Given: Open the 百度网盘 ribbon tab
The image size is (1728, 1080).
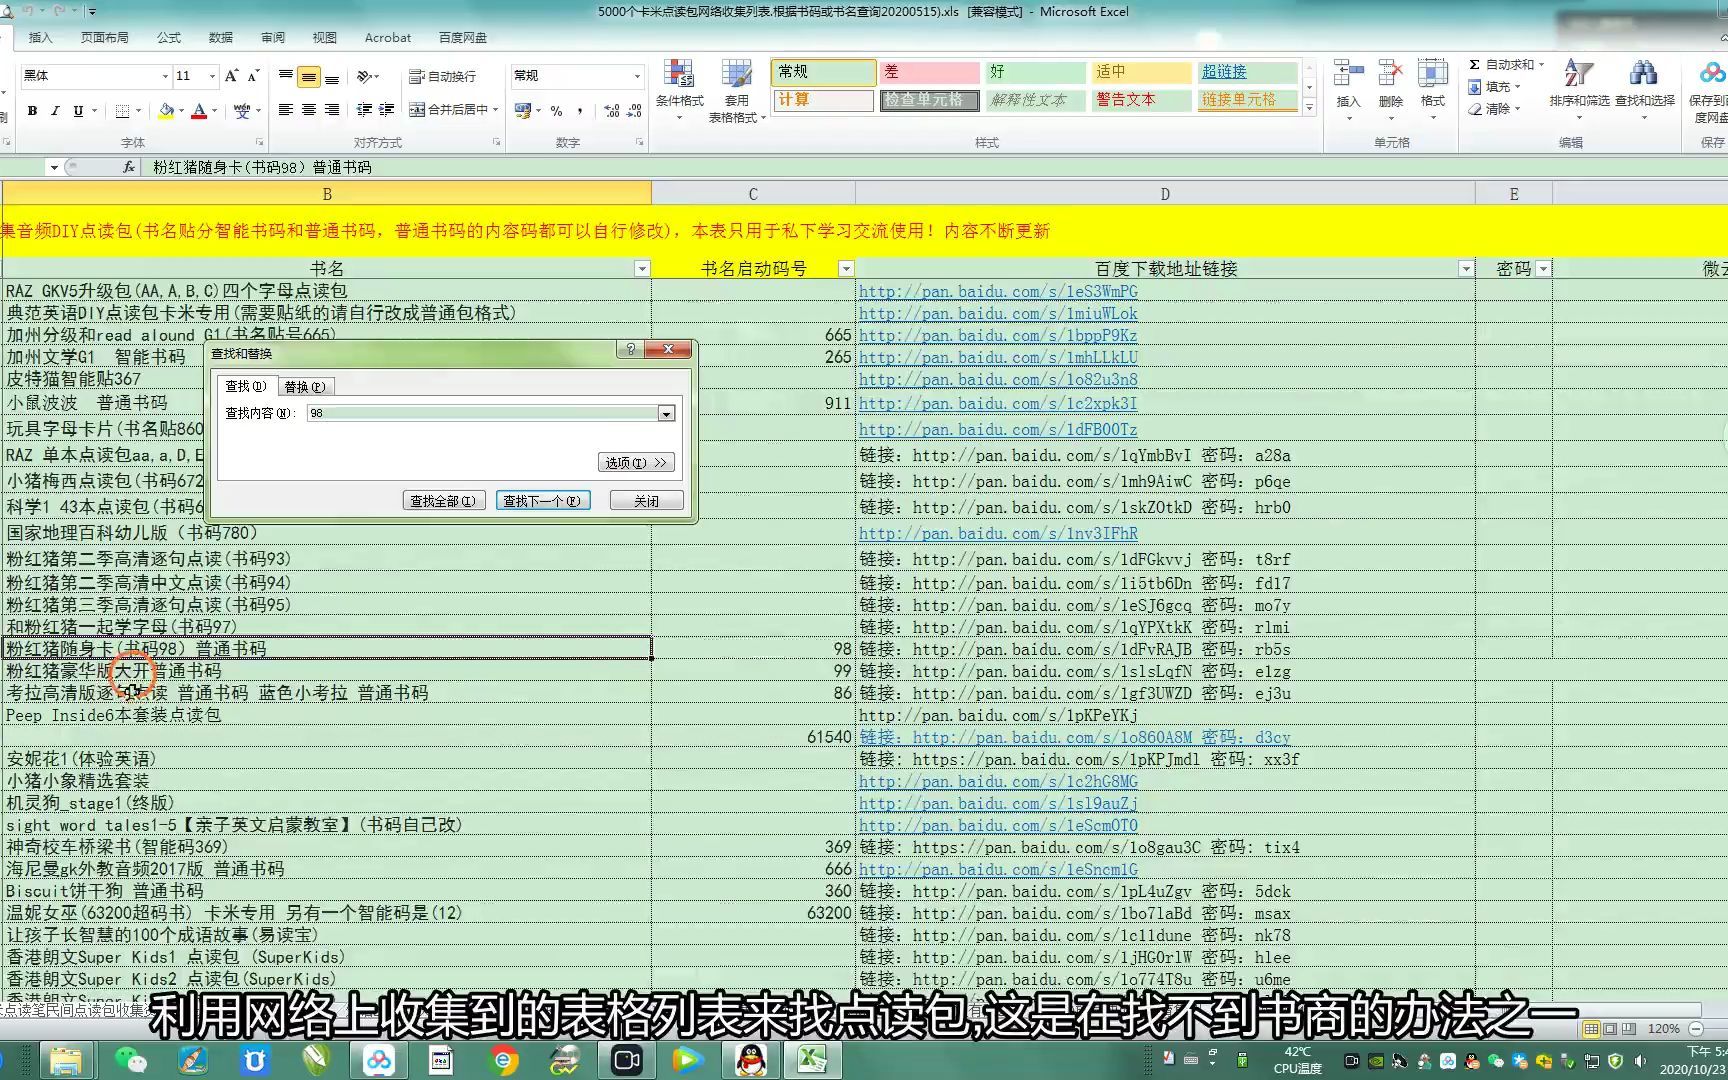Looking at the screenshot, I should coord(463,38).
